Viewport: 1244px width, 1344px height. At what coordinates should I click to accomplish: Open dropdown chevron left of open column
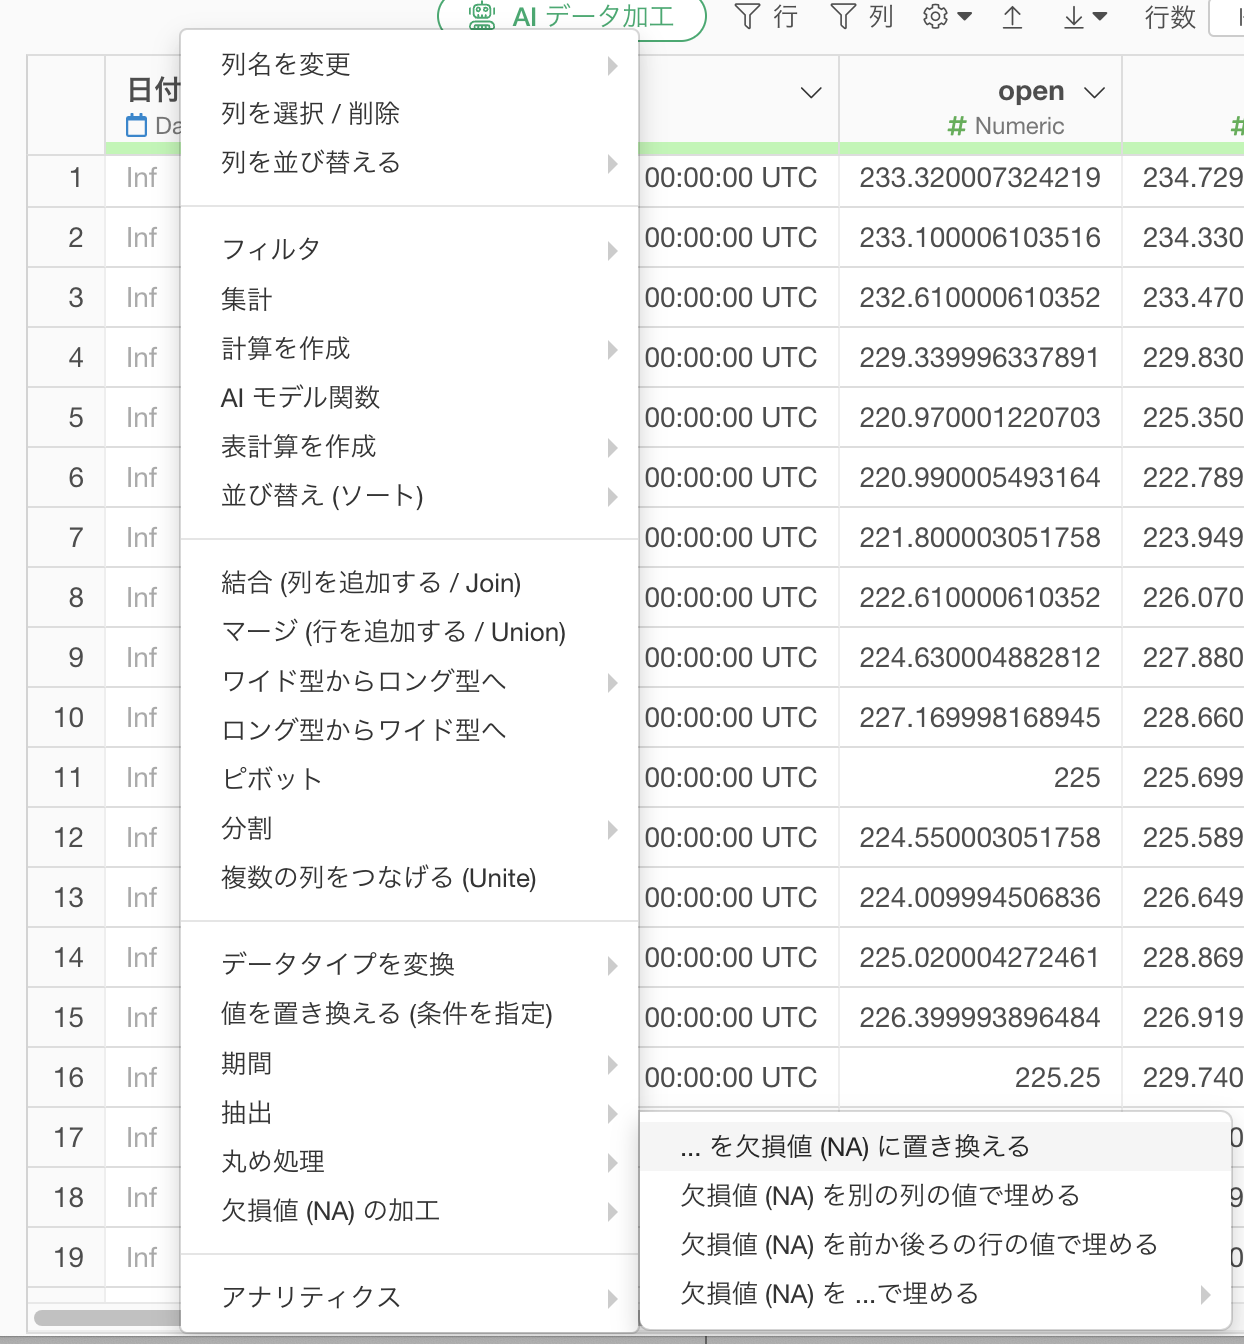pos(811,93)
